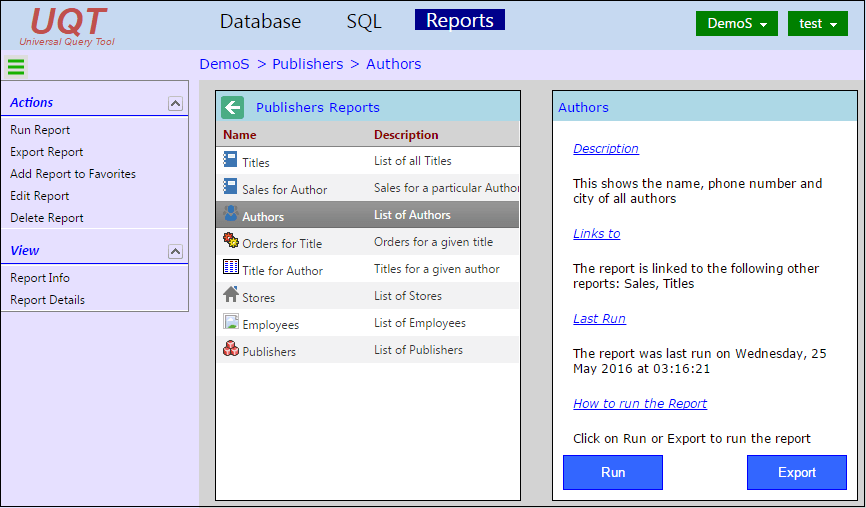
Task: Click the 'List of Authors' description
Action: tap(412, 215)
